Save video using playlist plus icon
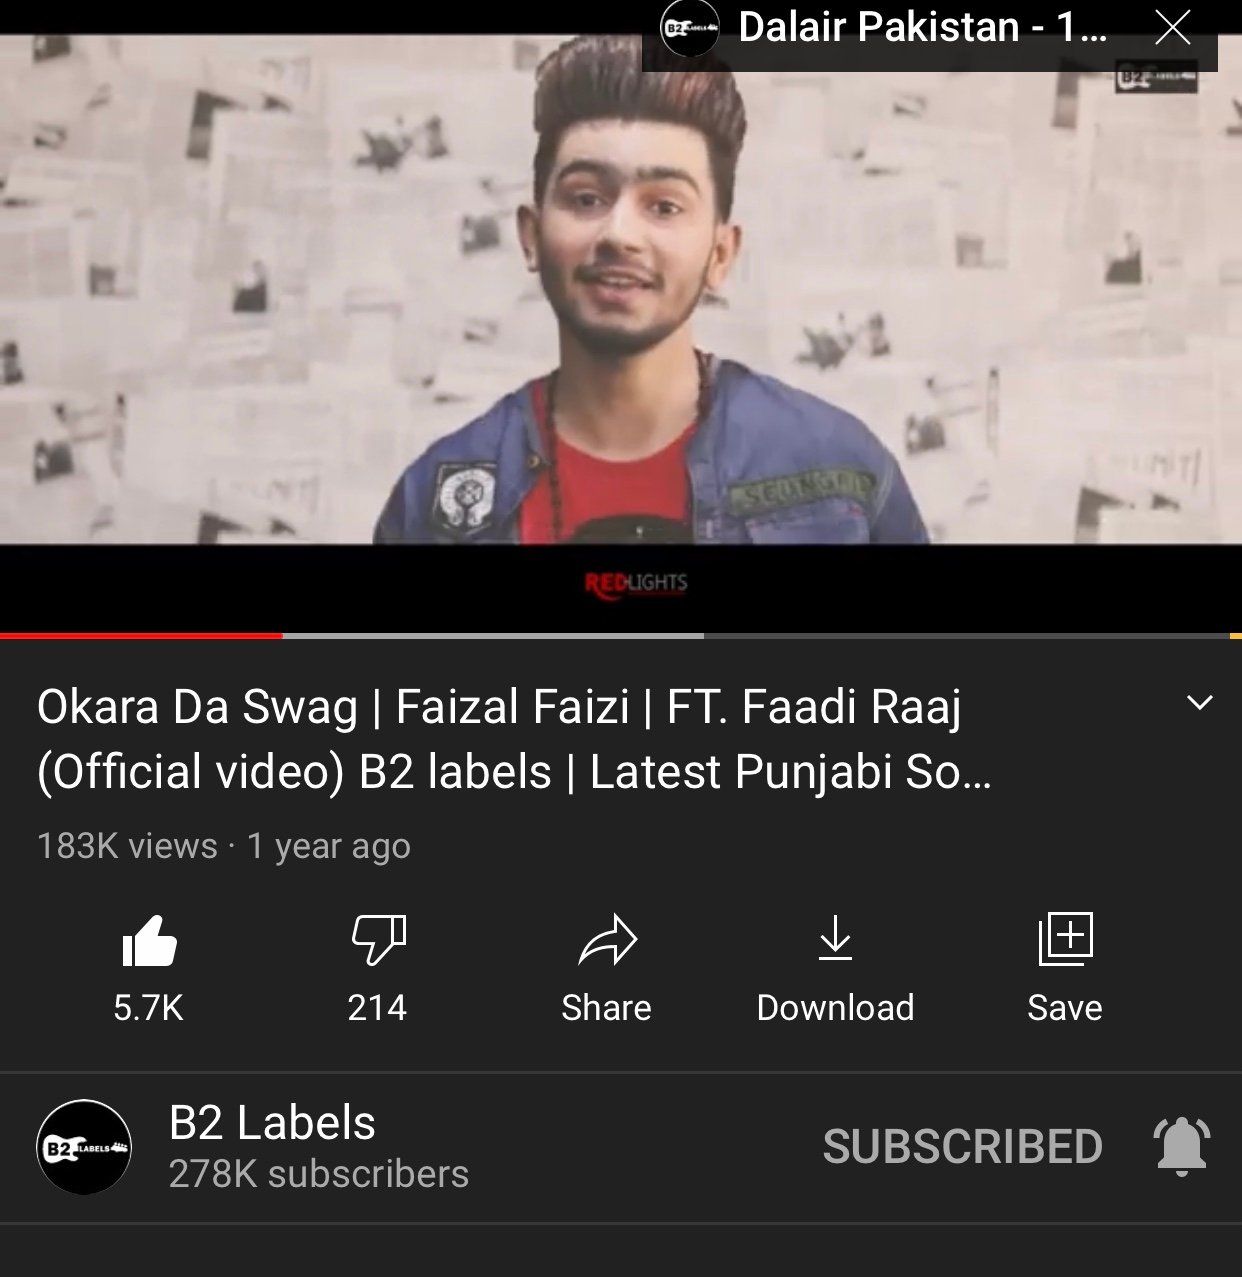The image size is (1242, 1277). [1065, 939]
